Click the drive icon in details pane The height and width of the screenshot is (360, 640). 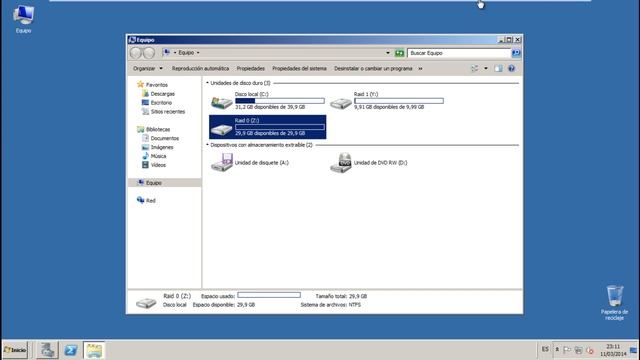[x=146, y=302]
